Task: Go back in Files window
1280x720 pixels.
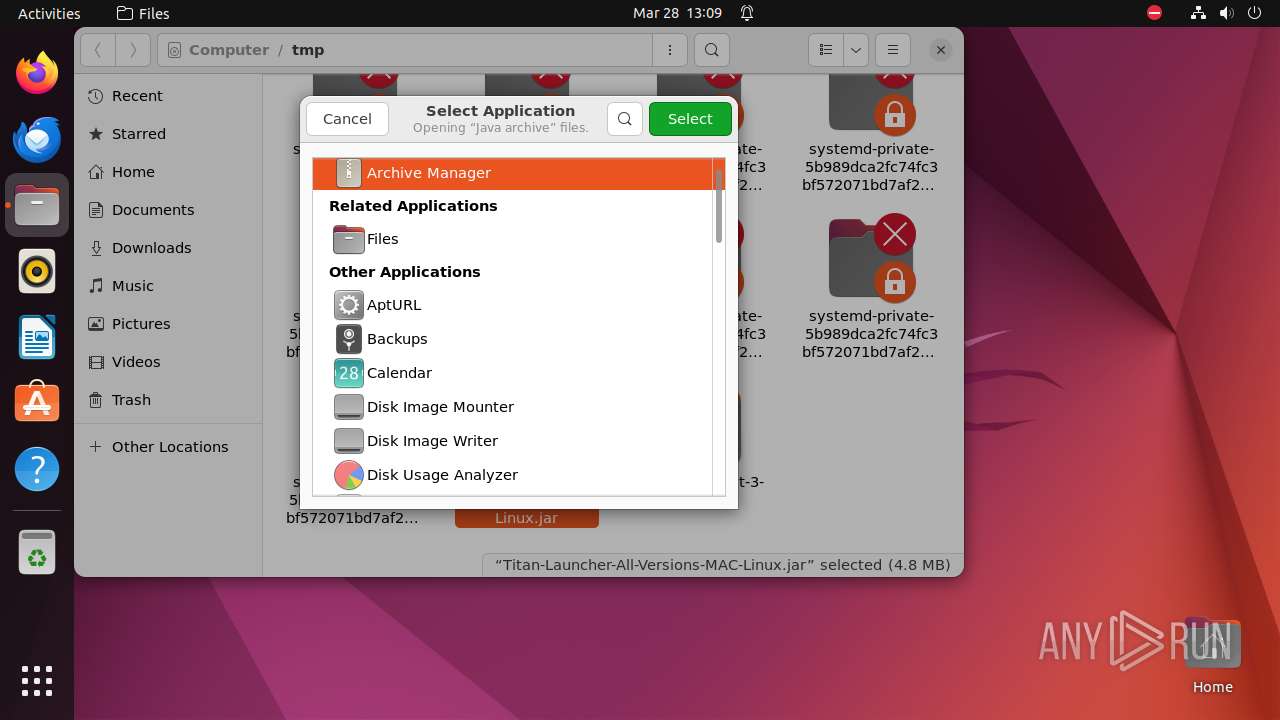Action: [98, 50]
